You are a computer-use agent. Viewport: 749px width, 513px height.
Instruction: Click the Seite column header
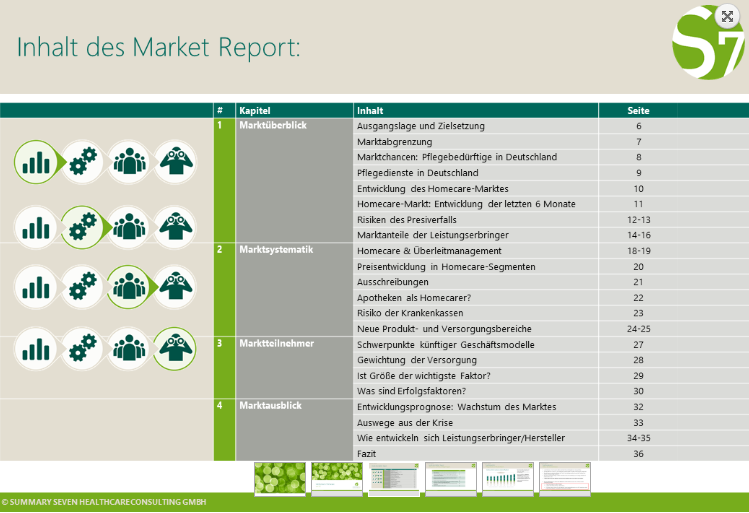coord(638,110)
